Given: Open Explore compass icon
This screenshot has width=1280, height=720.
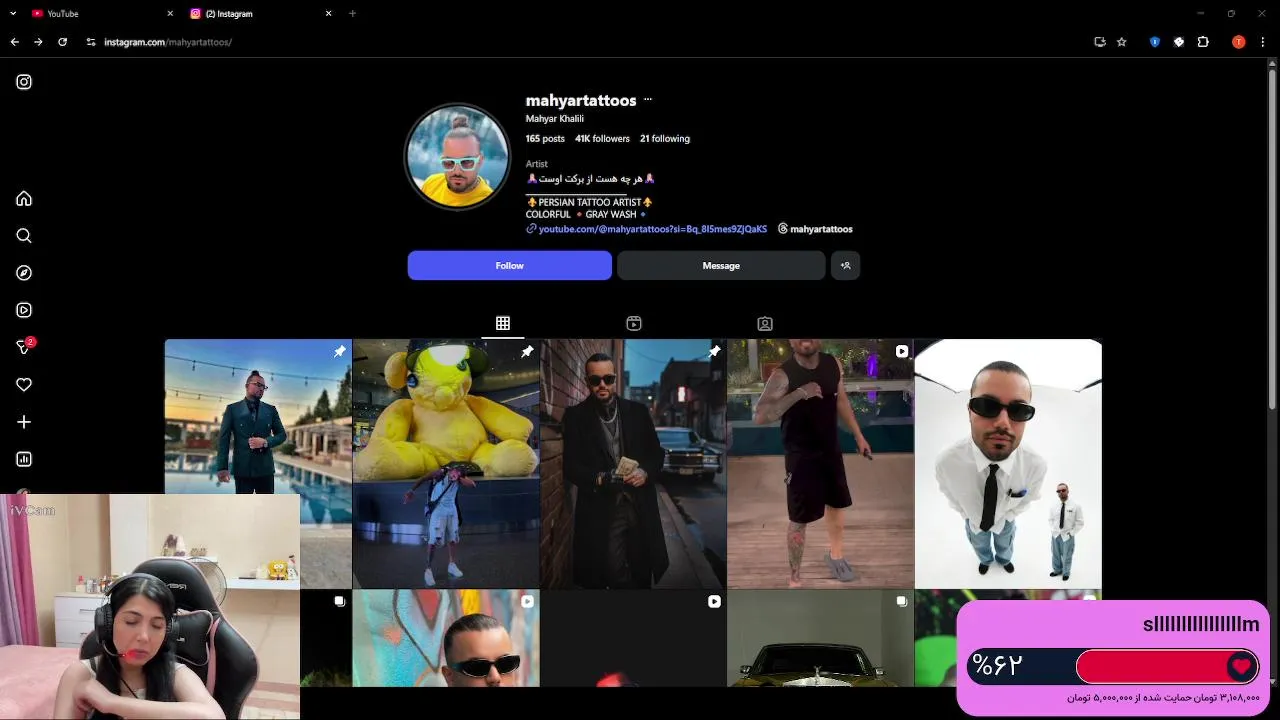Looking at the screenshot, I should (x=24, y=273).
